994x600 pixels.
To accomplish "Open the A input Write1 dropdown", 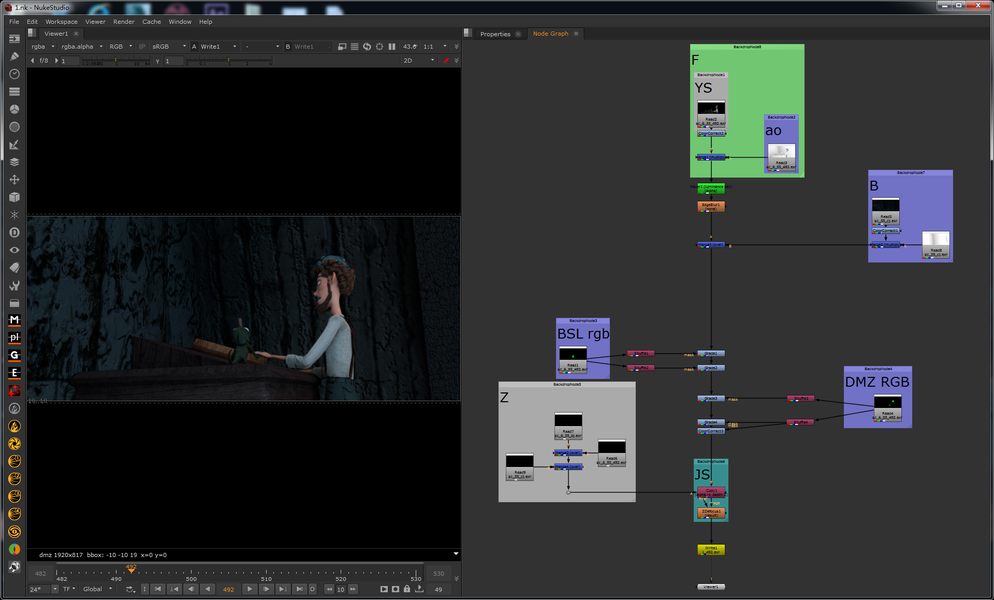I will coord(218,46).
